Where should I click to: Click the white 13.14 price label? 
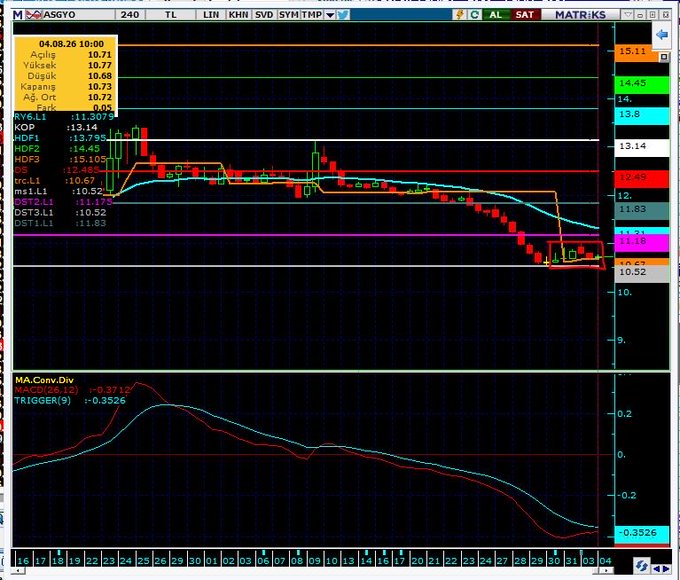(642, 147)
